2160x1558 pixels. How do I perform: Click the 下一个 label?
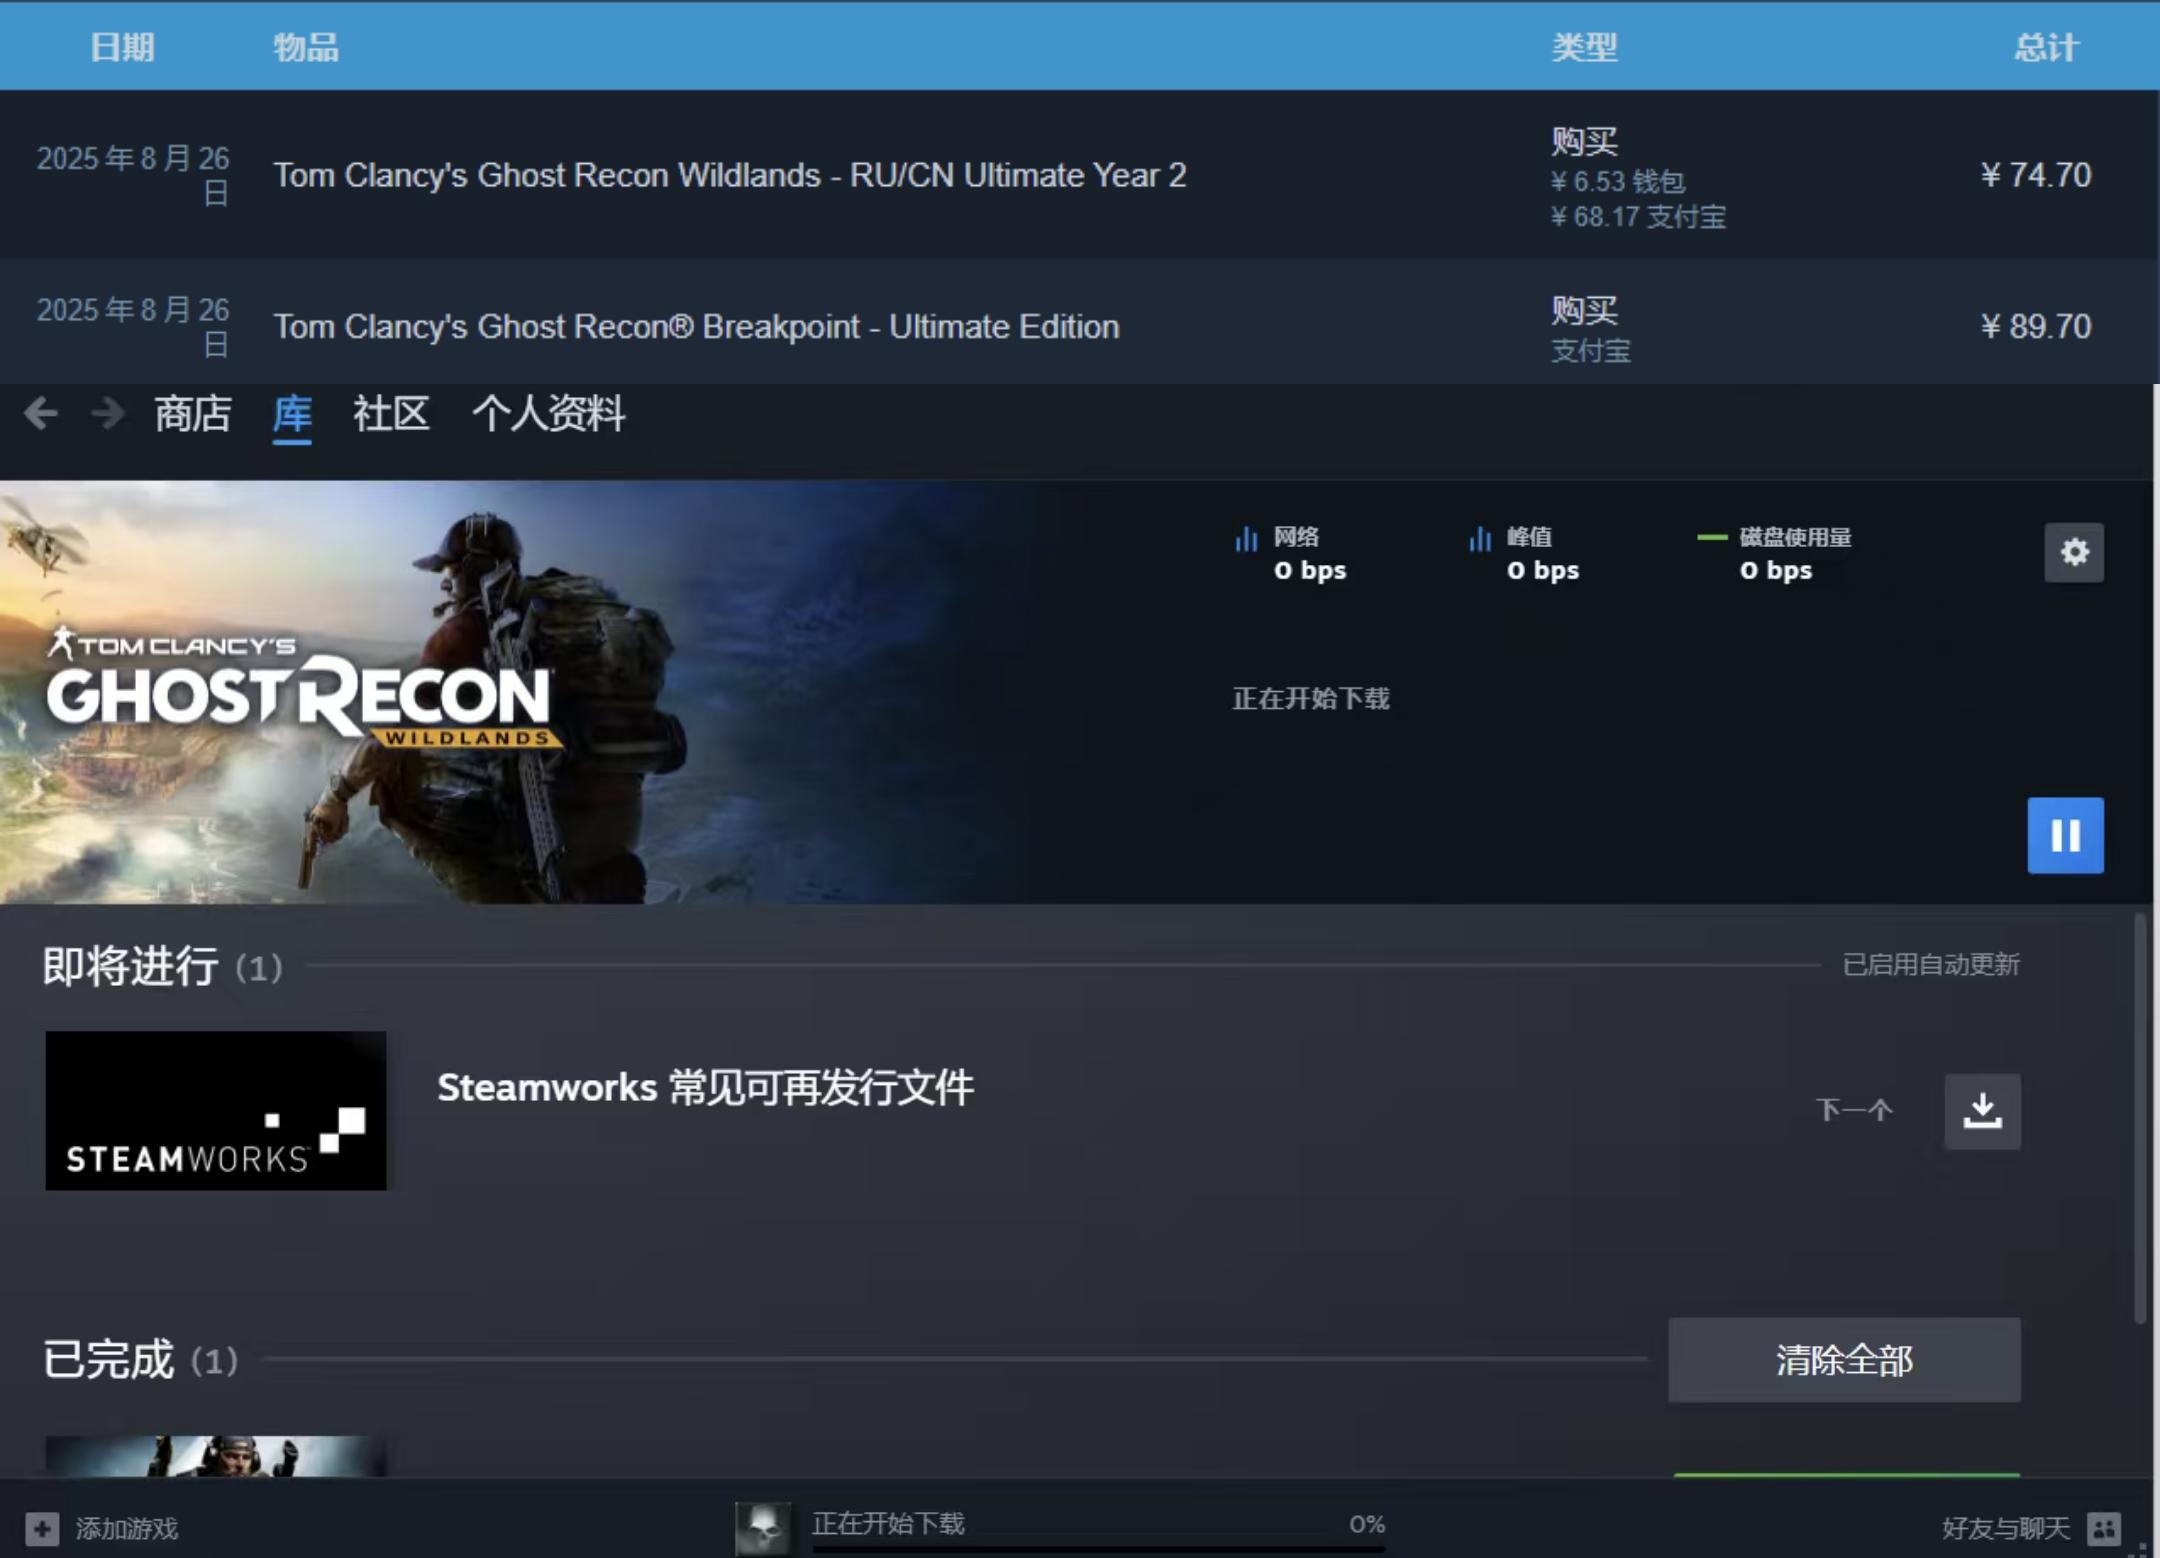click(x=1854, y=1110)
